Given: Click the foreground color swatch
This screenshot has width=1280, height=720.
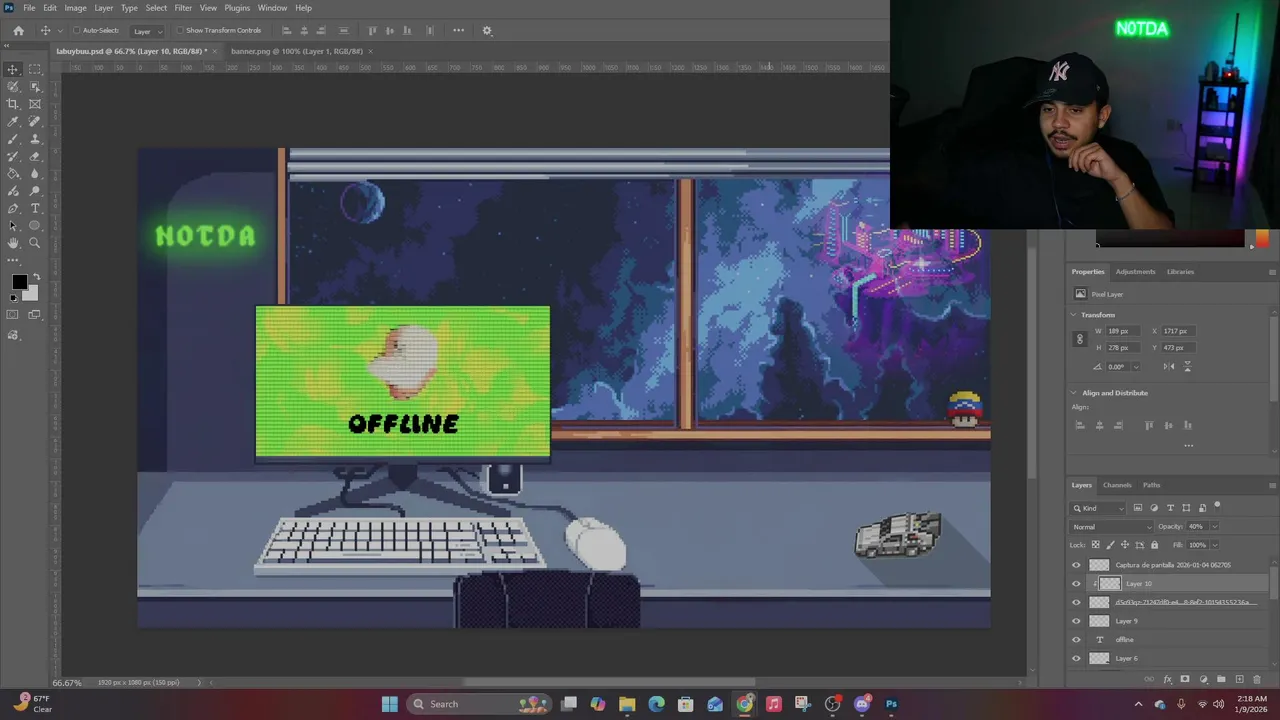Looking at the screenshot, I should pos(19,284).
